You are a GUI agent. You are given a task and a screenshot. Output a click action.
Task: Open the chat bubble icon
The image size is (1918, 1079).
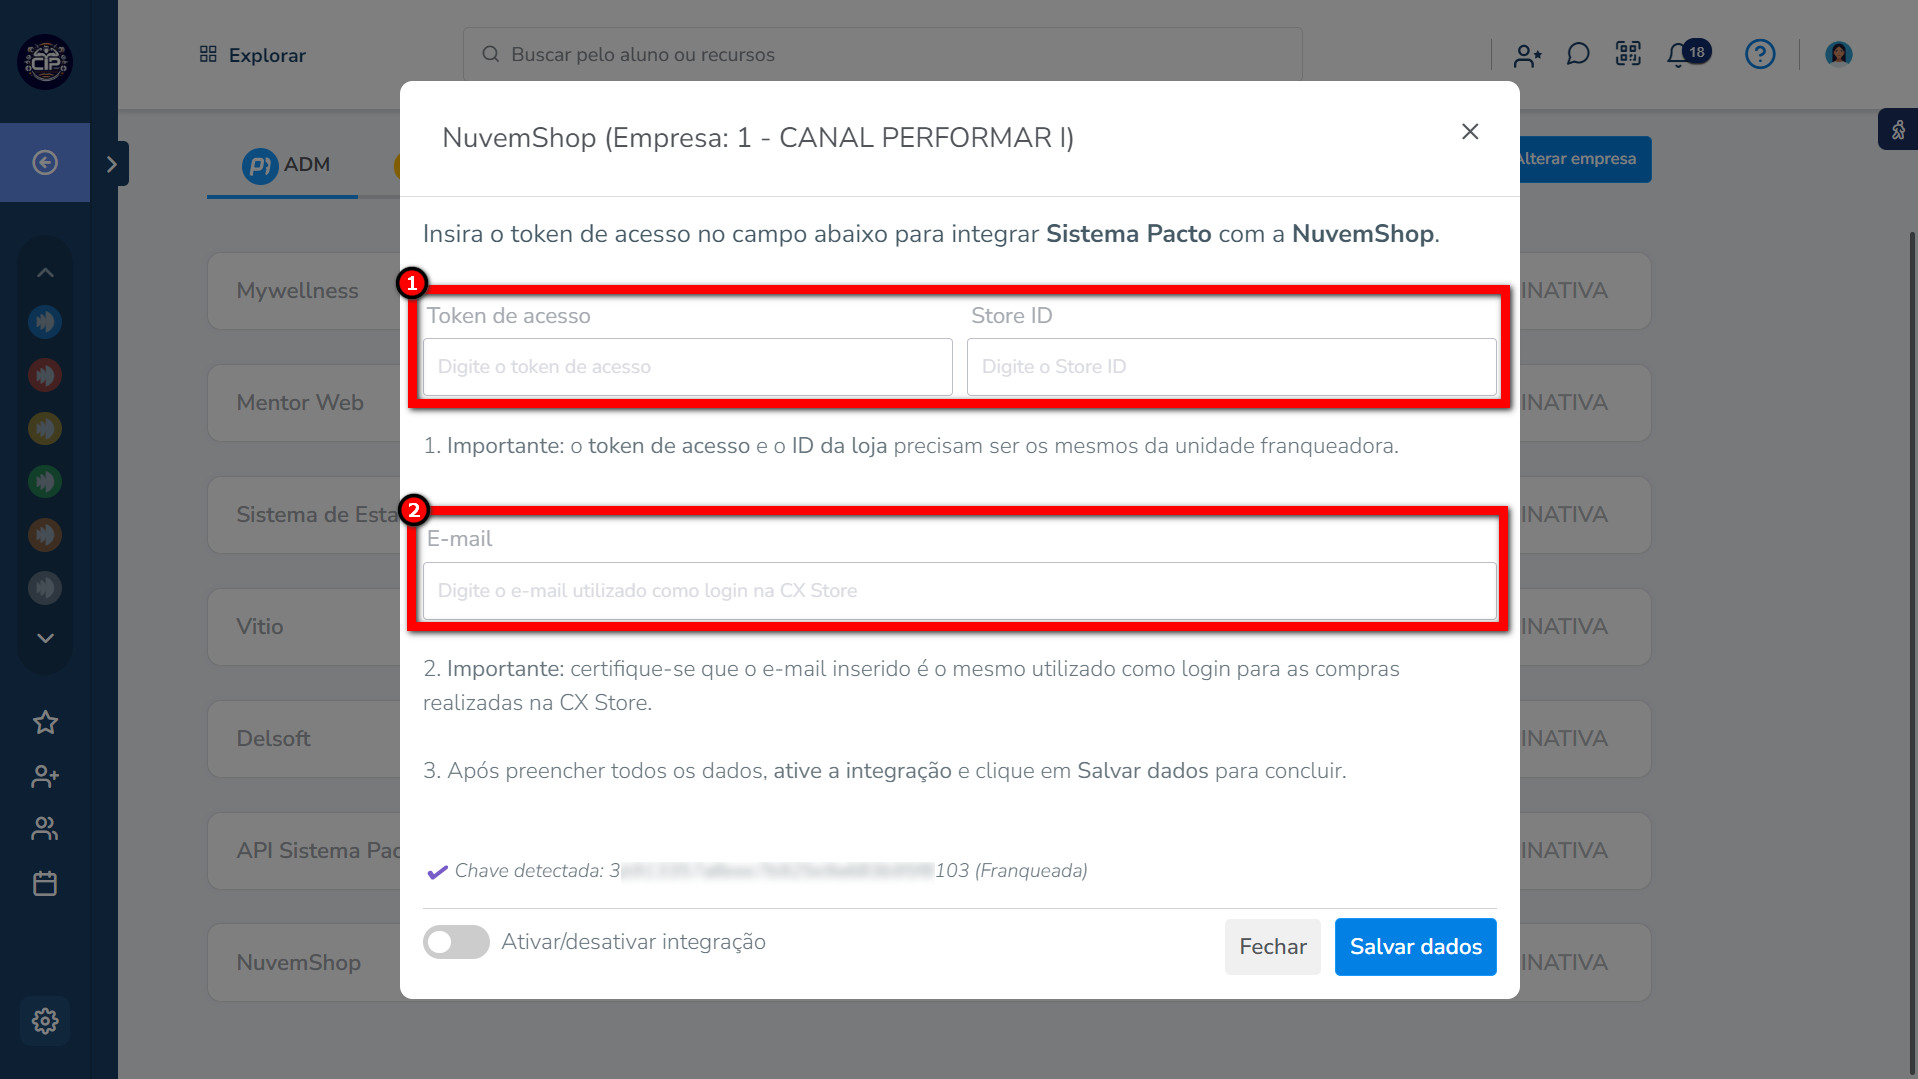click(x=1577, y=54)
